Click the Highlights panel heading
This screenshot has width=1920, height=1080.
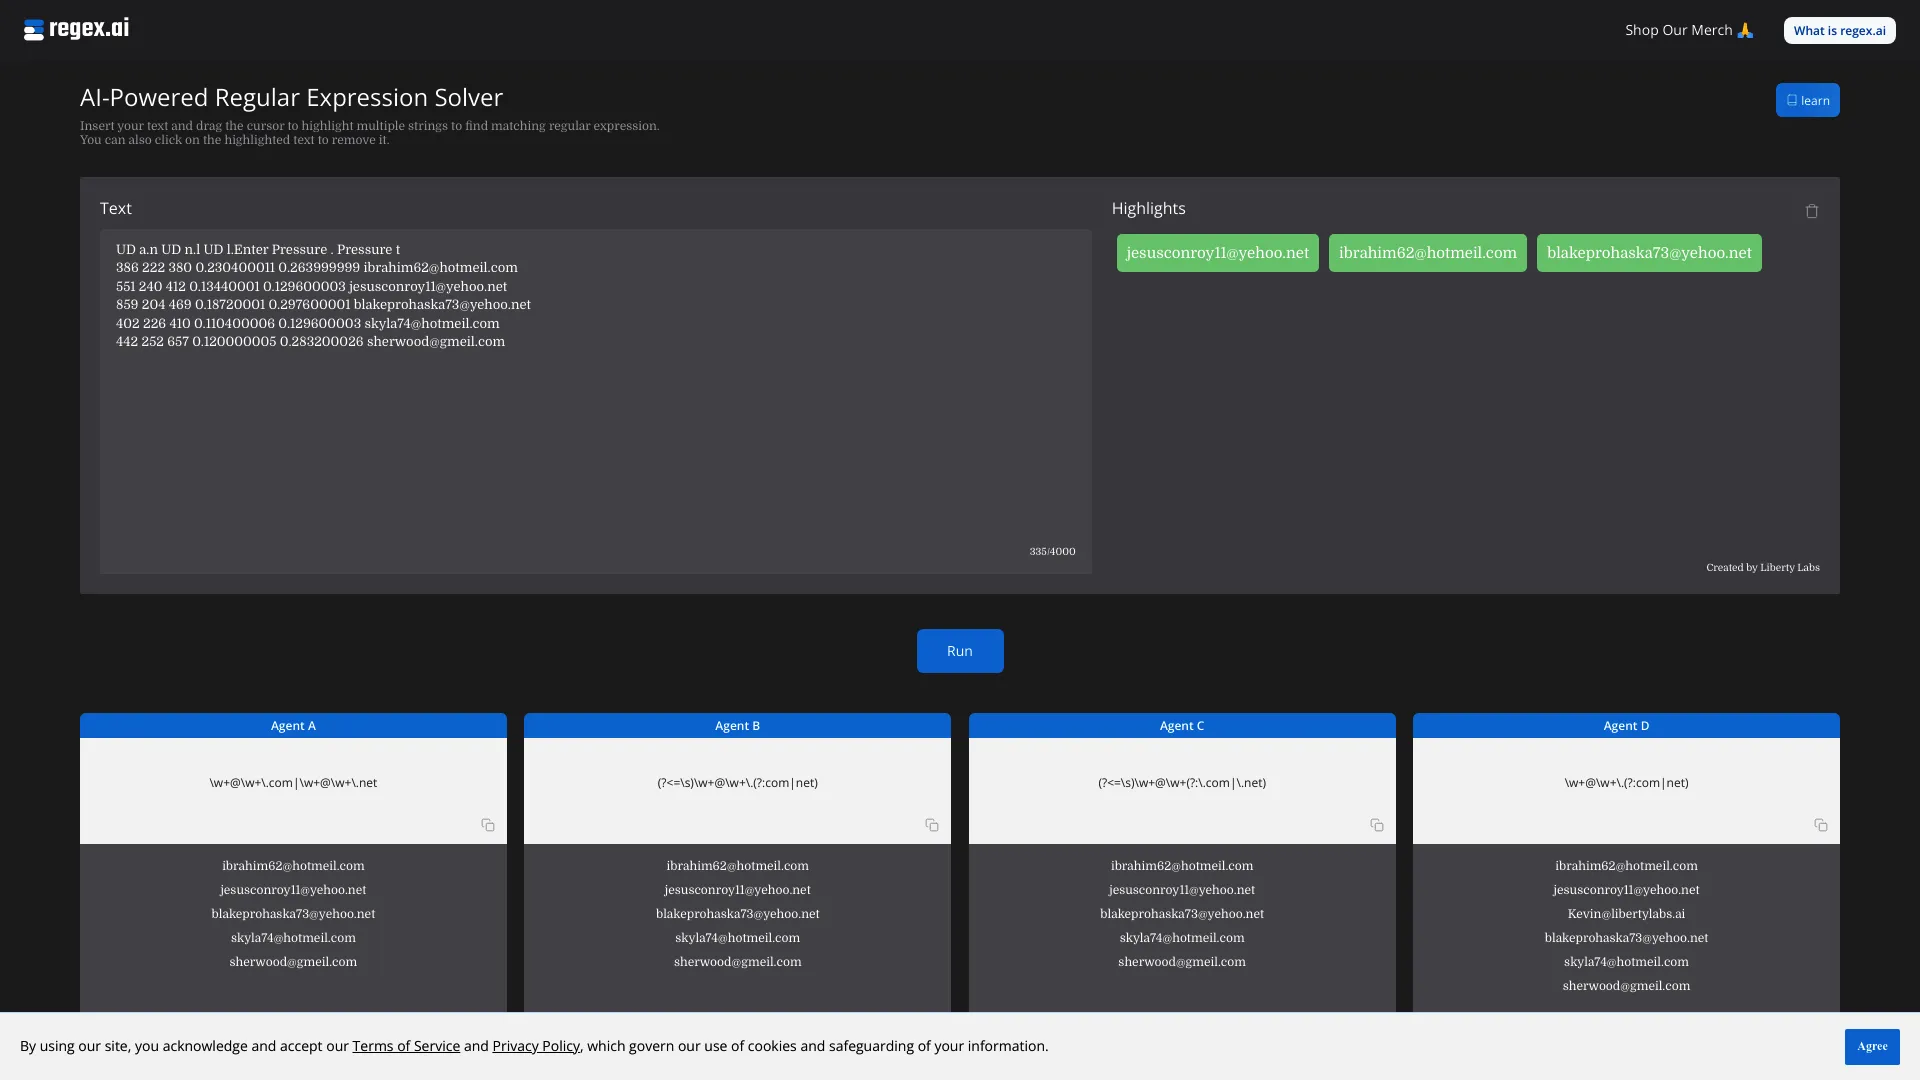click(1148, 208)
